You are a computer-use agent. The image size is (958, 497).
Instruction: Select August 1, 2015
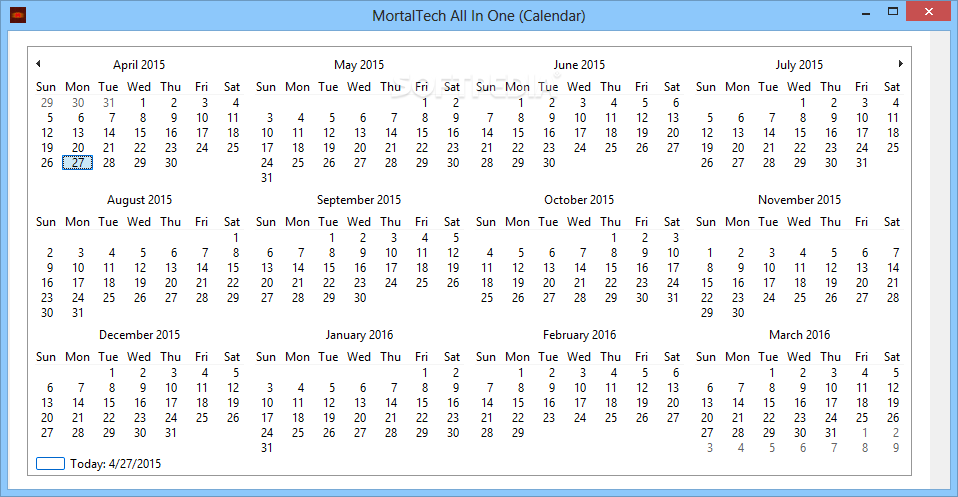point(236,238)
